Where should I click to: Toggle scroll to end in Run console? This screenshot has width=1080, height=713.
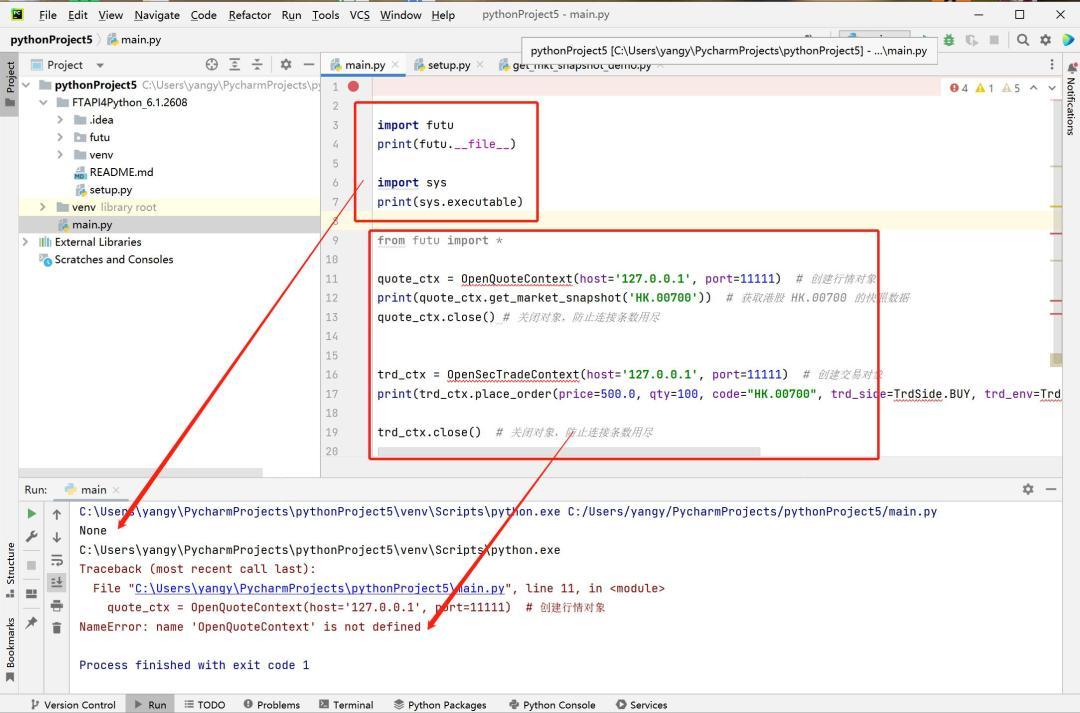point(57,582)
